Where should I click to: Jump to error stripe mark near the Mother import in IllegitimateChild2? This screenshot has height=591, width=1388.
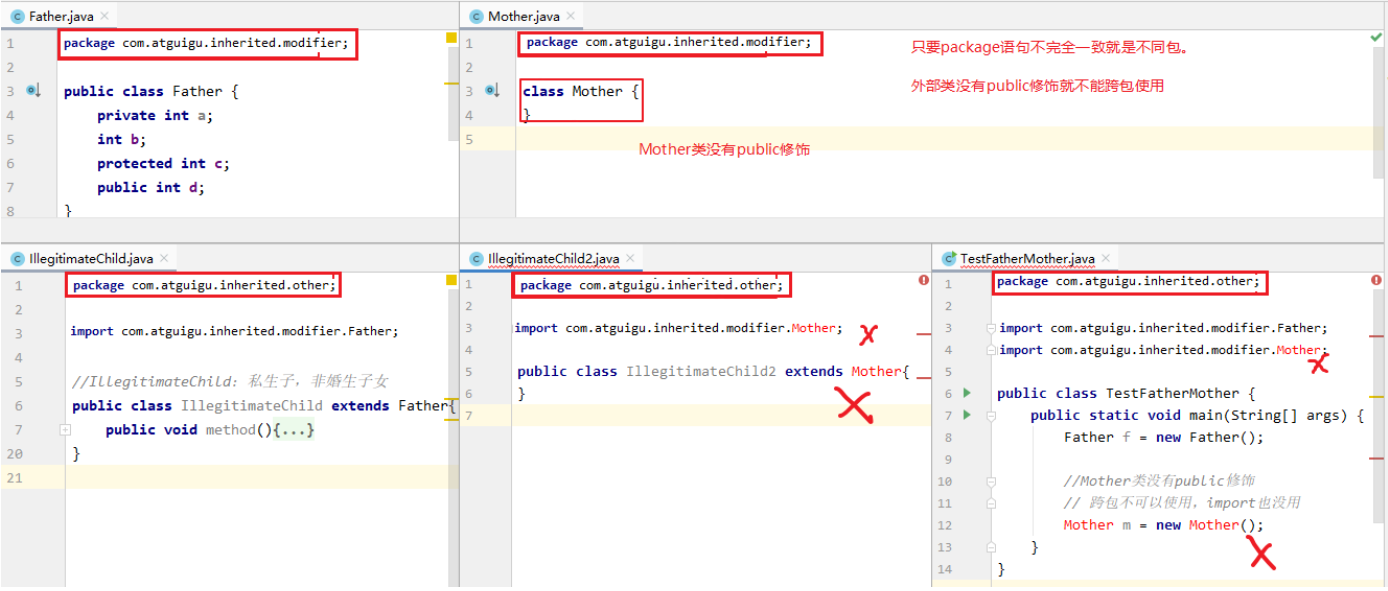[922, 336]
